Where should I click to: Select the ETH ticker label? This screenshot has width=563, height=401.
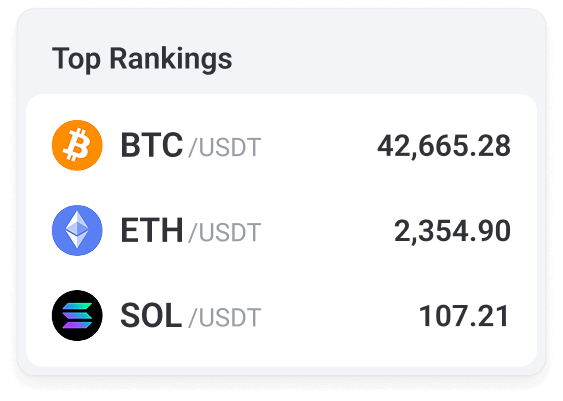pyautogui.click(x=152, y=230)
